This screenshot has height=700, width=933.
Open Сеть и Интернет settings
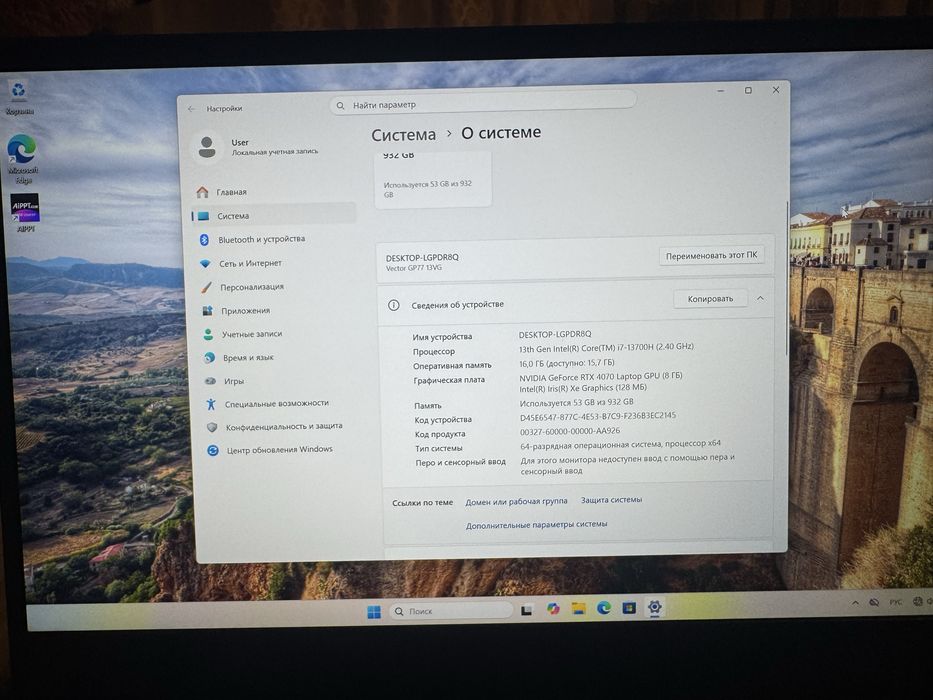tap(275, 263)
